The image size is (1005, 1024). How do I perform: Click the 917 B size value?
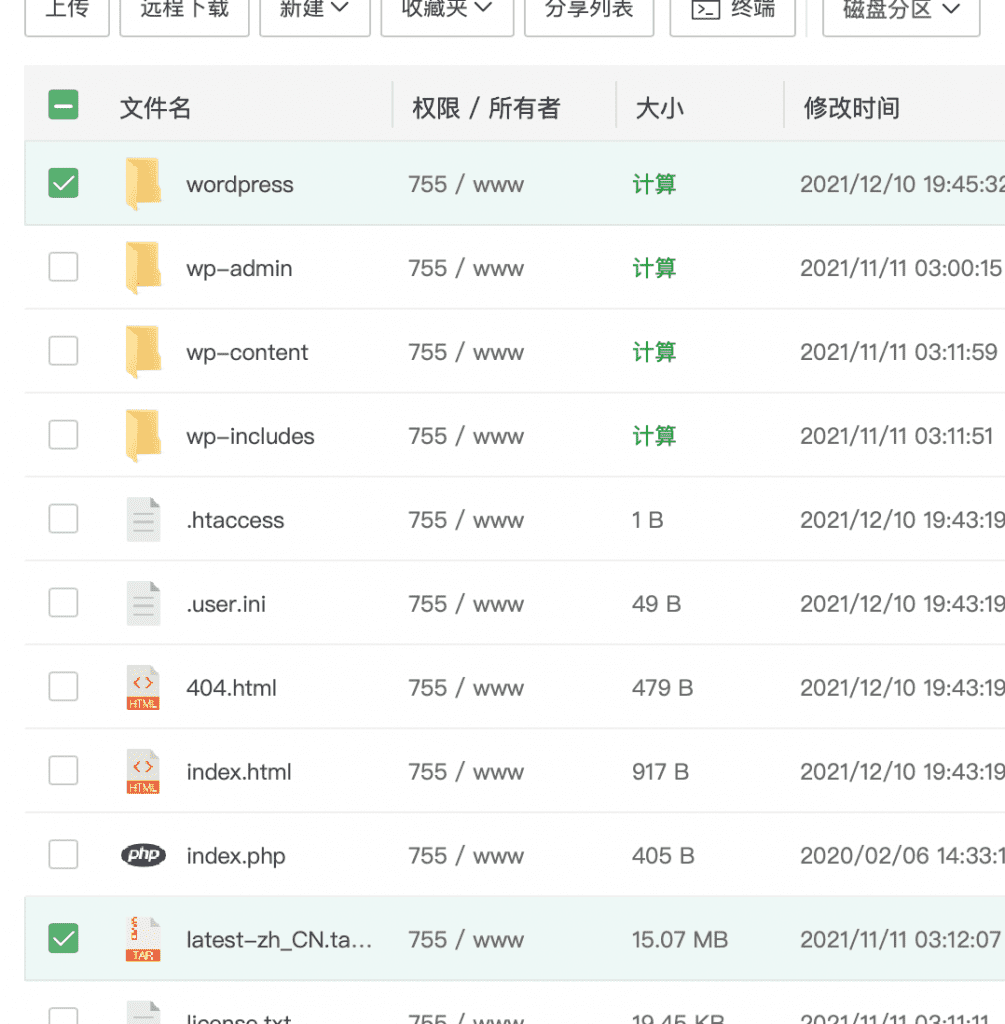660,772
